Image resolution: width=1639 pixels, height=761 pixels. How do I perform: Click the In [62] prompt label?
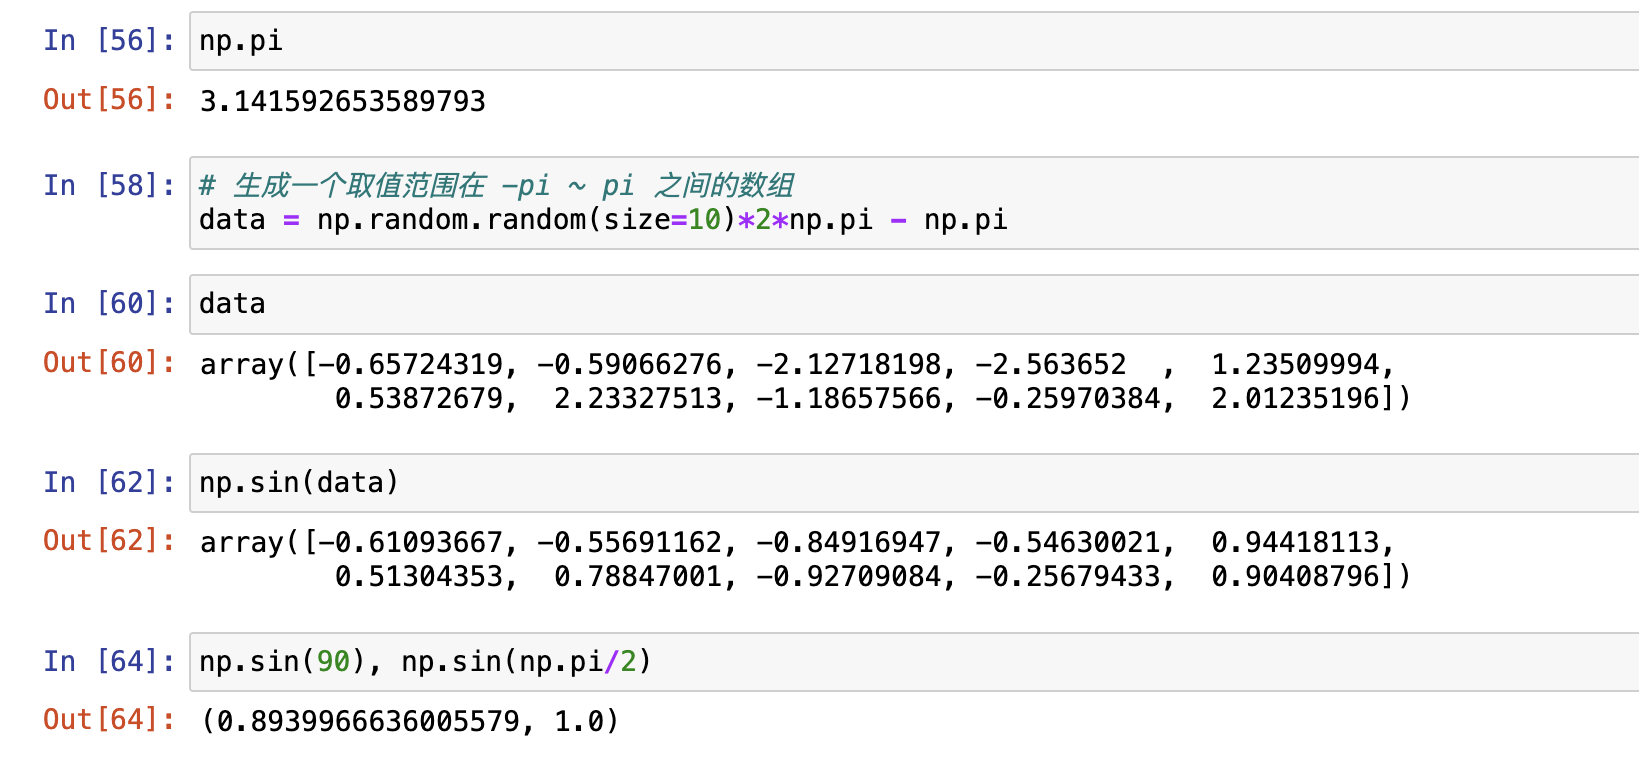(108, 483)
